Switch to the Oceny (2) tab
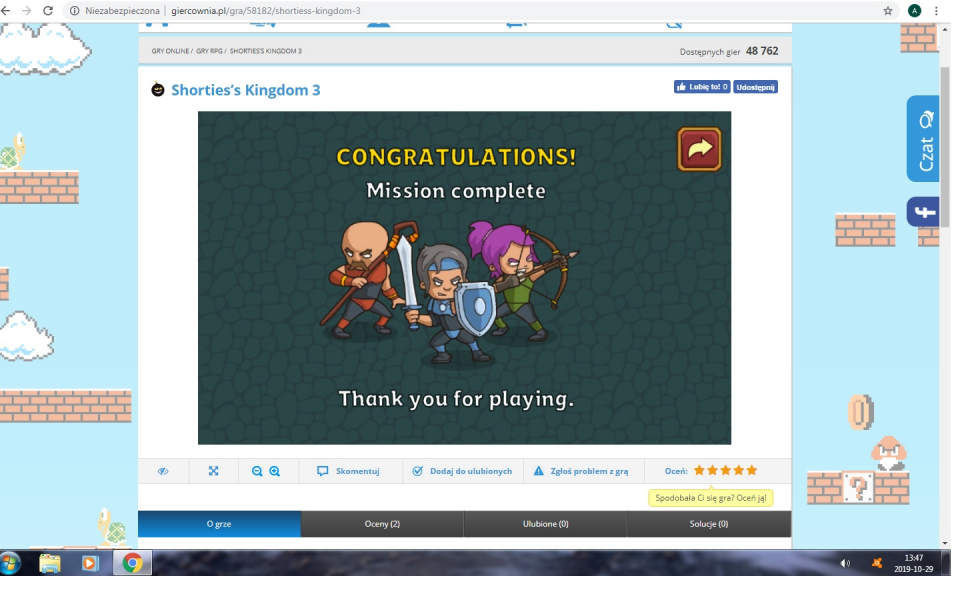The image size is (960, 600). (382, 524)
